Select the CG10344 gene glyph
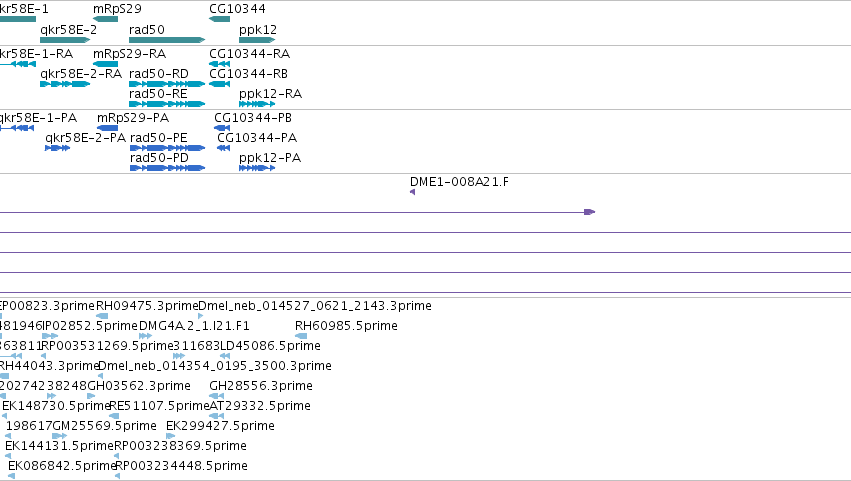 click(219, 19)
